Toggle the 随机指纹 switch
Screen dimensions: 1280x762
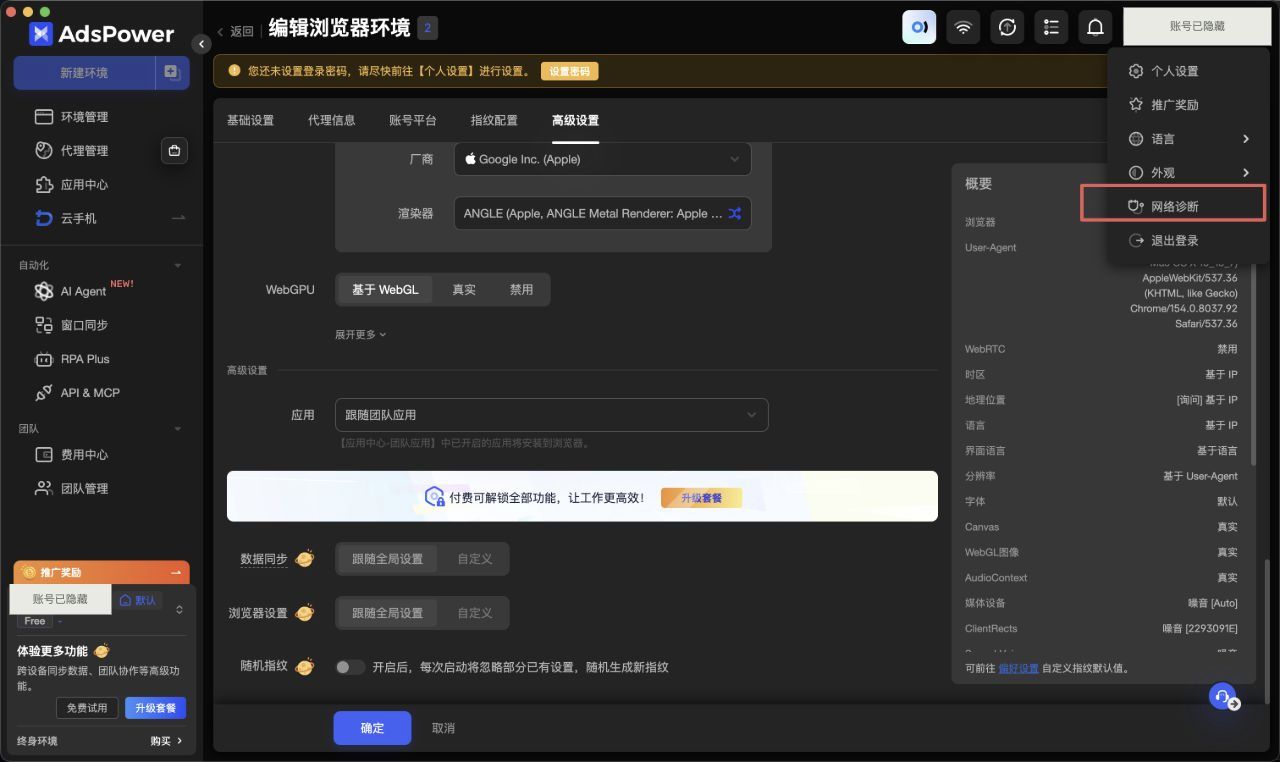350,667
